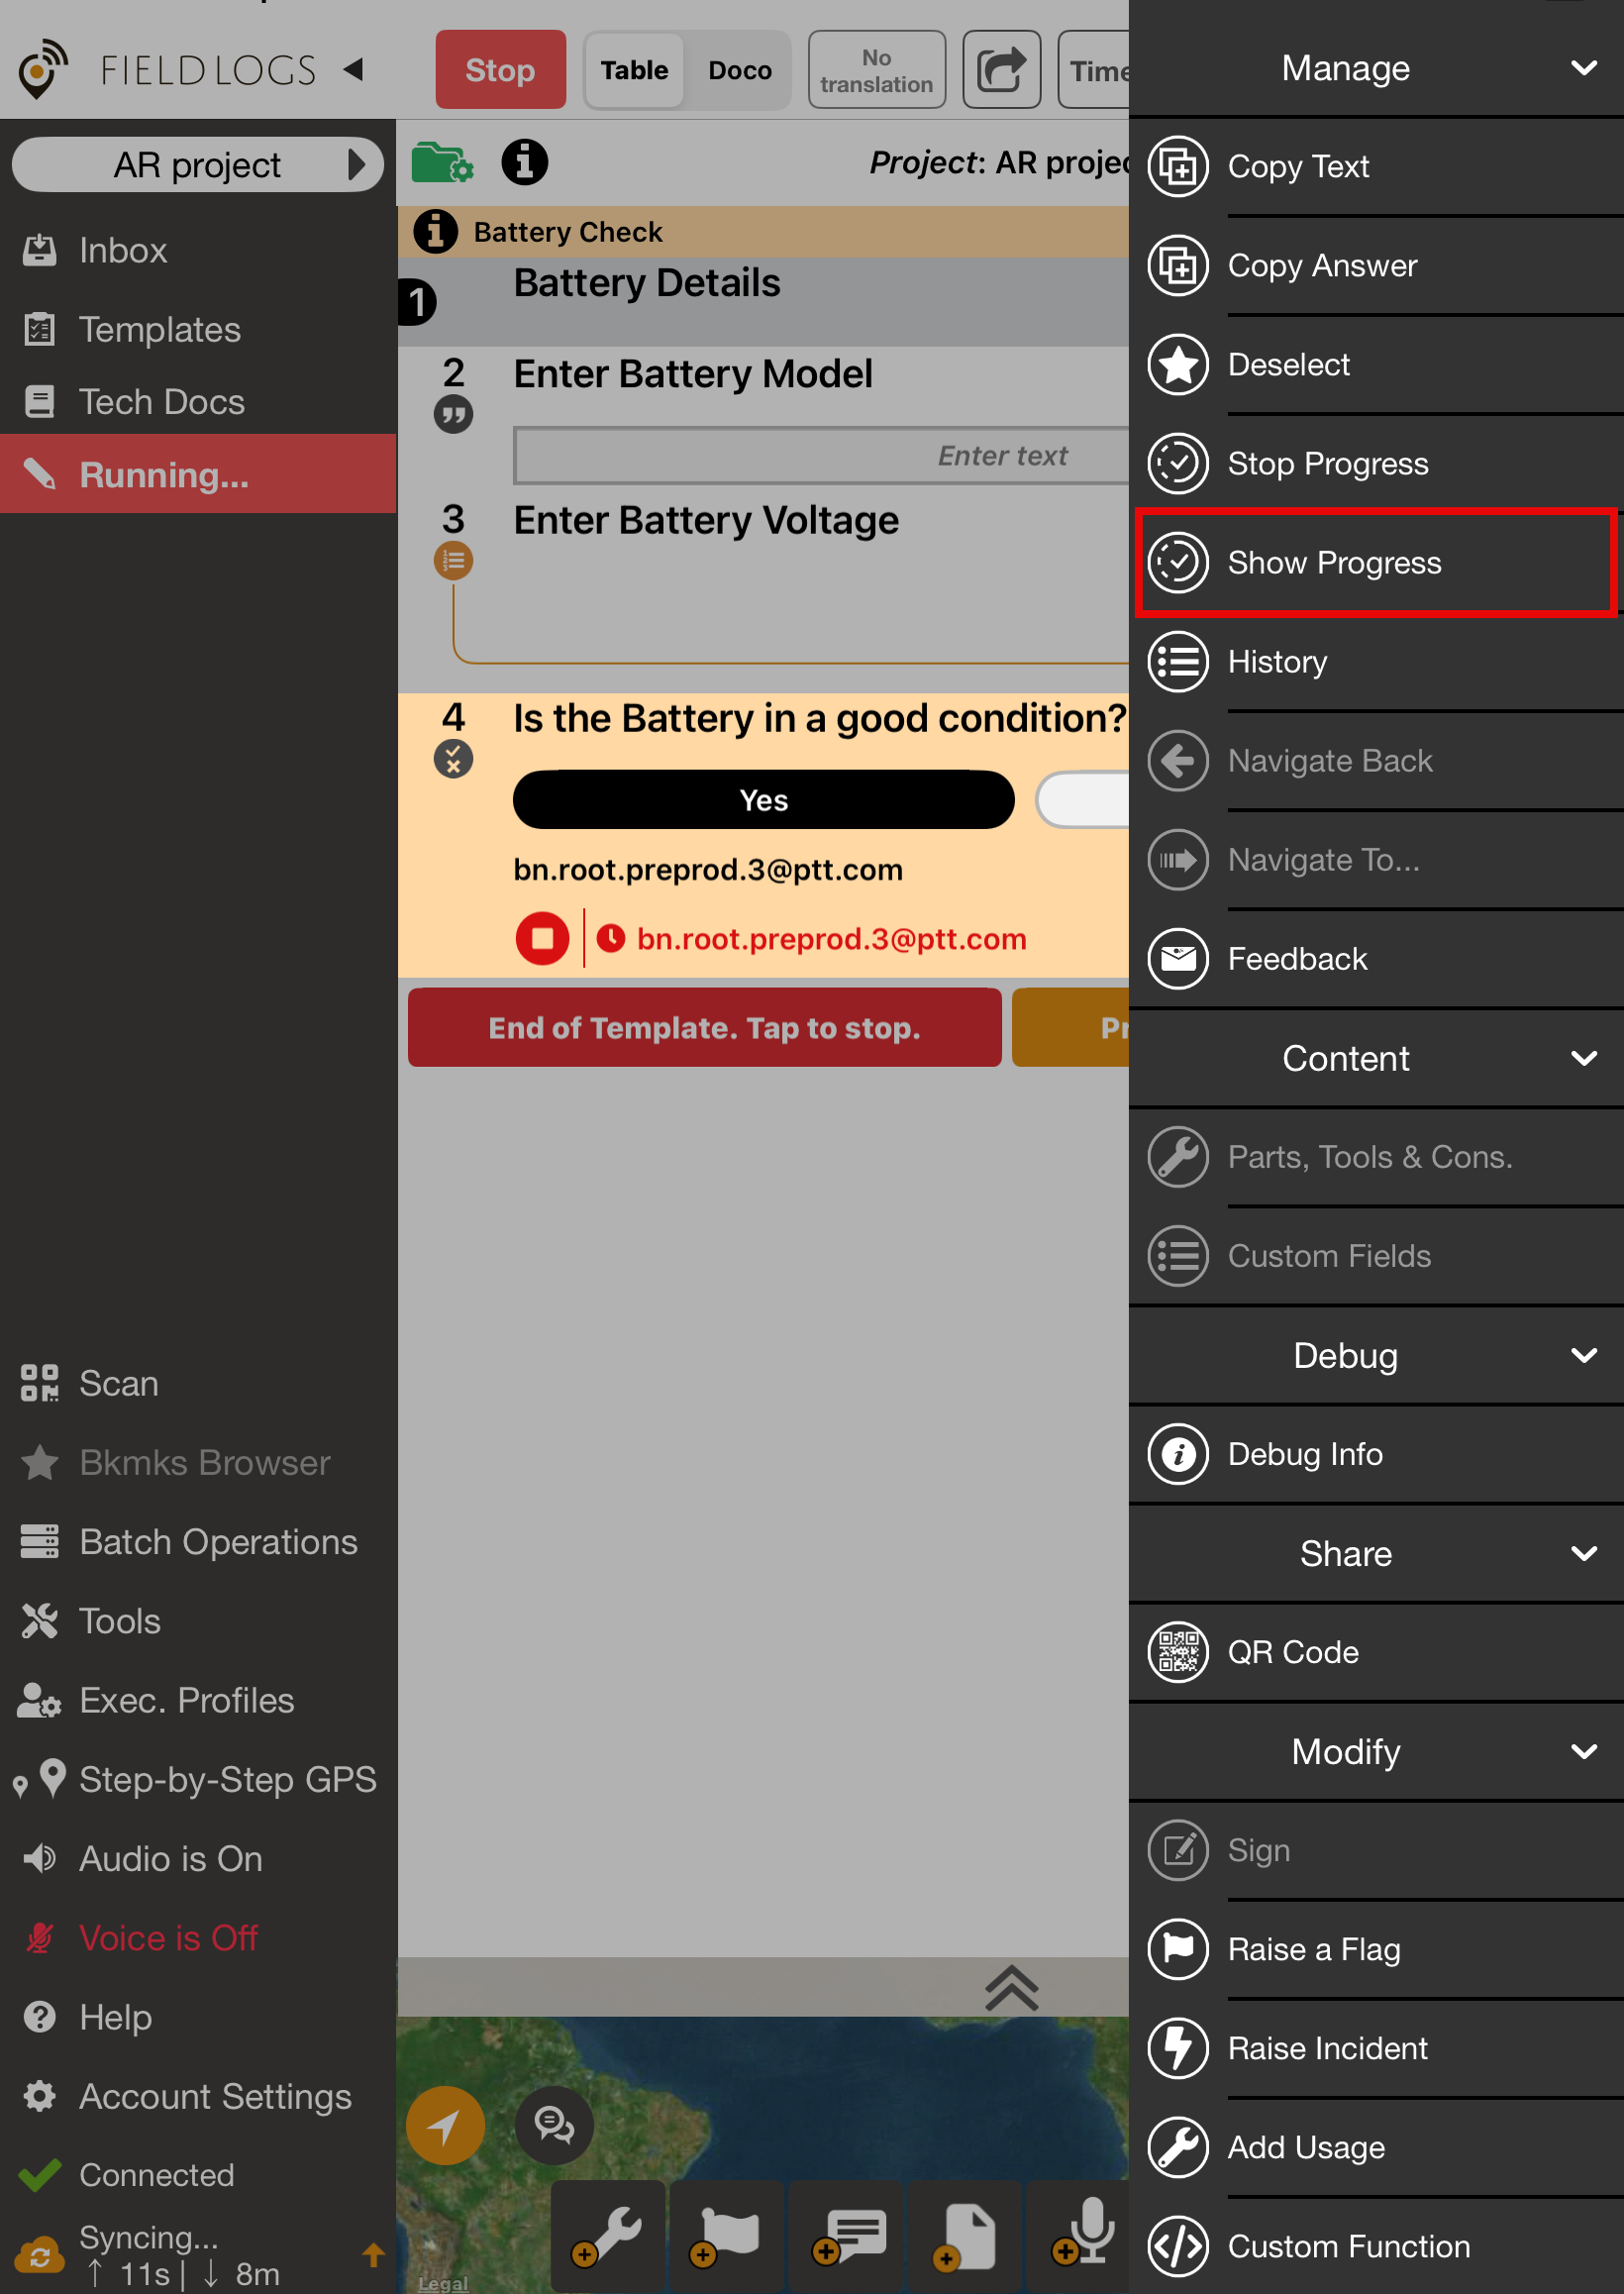Open the Debug Info item
This screenshot has width=1624, height=2294.
[1304, 1454]
